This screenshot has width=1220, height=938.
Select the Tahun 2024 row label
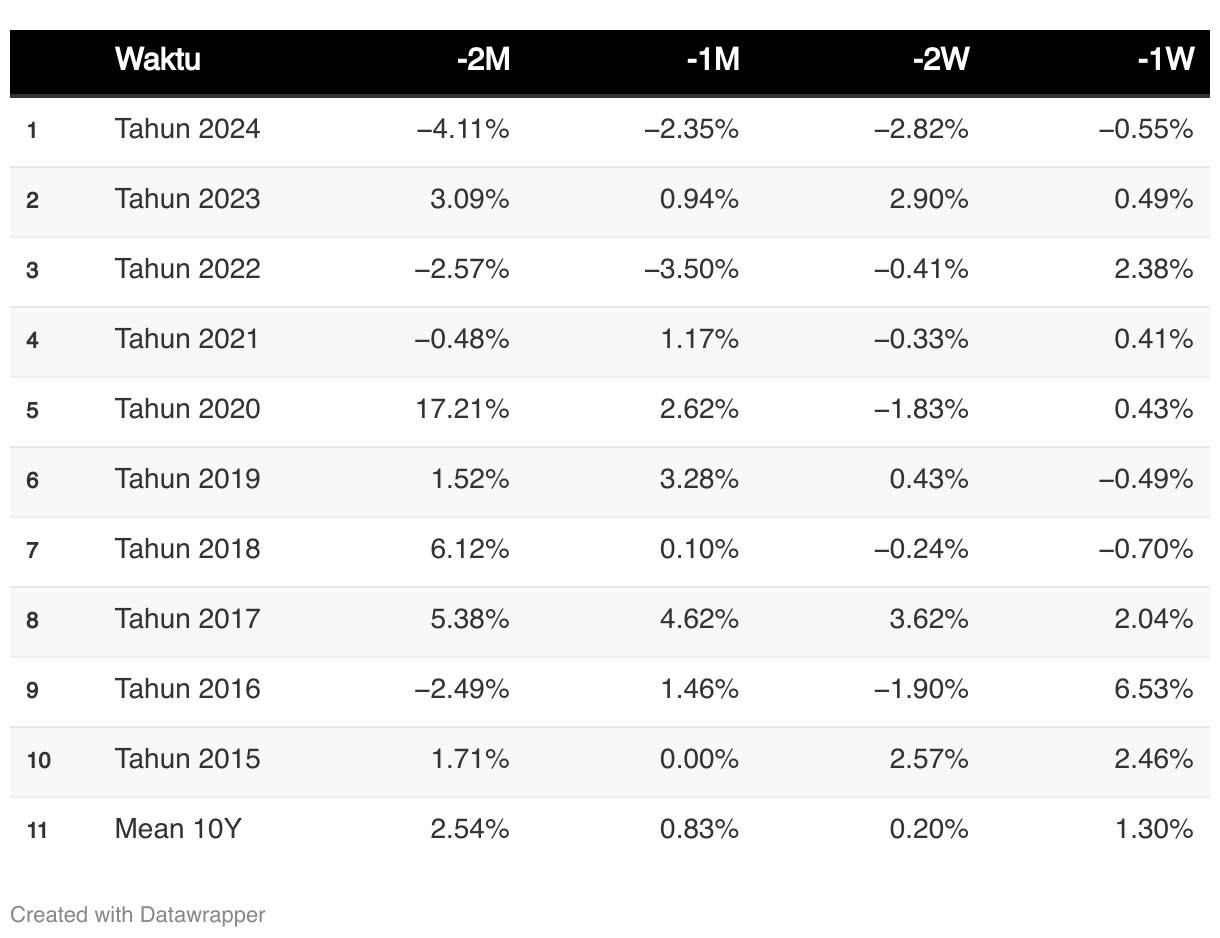[x=187, y=129]
